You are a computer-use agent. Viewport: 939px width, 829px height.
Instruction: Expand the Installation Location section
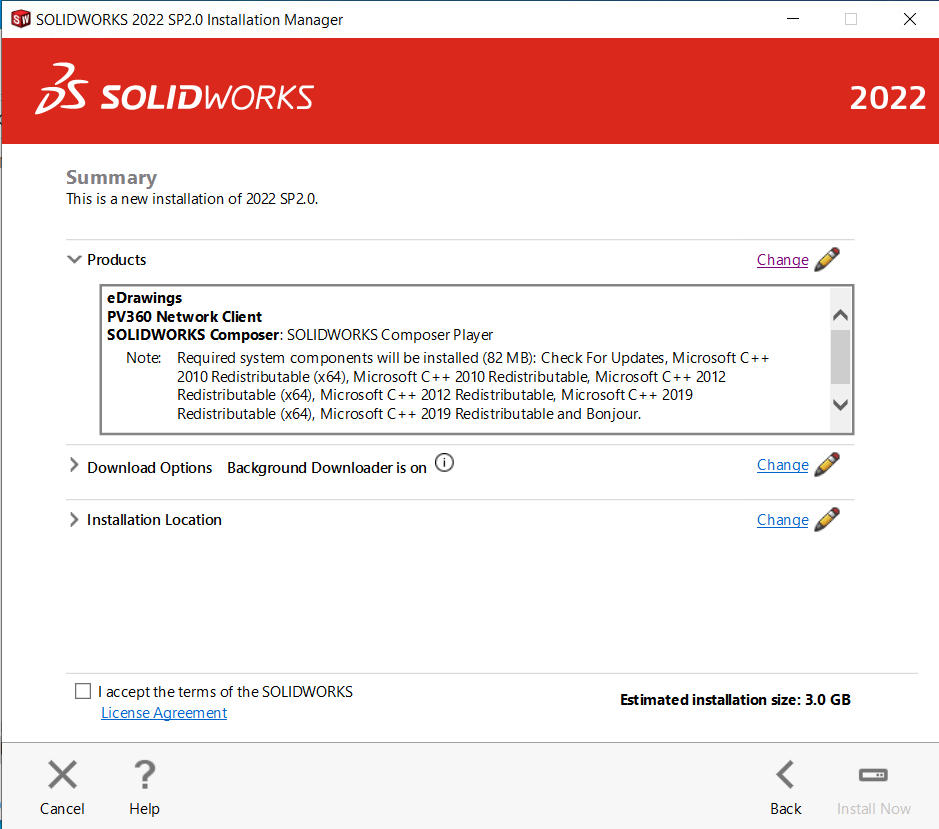[74, 520]
